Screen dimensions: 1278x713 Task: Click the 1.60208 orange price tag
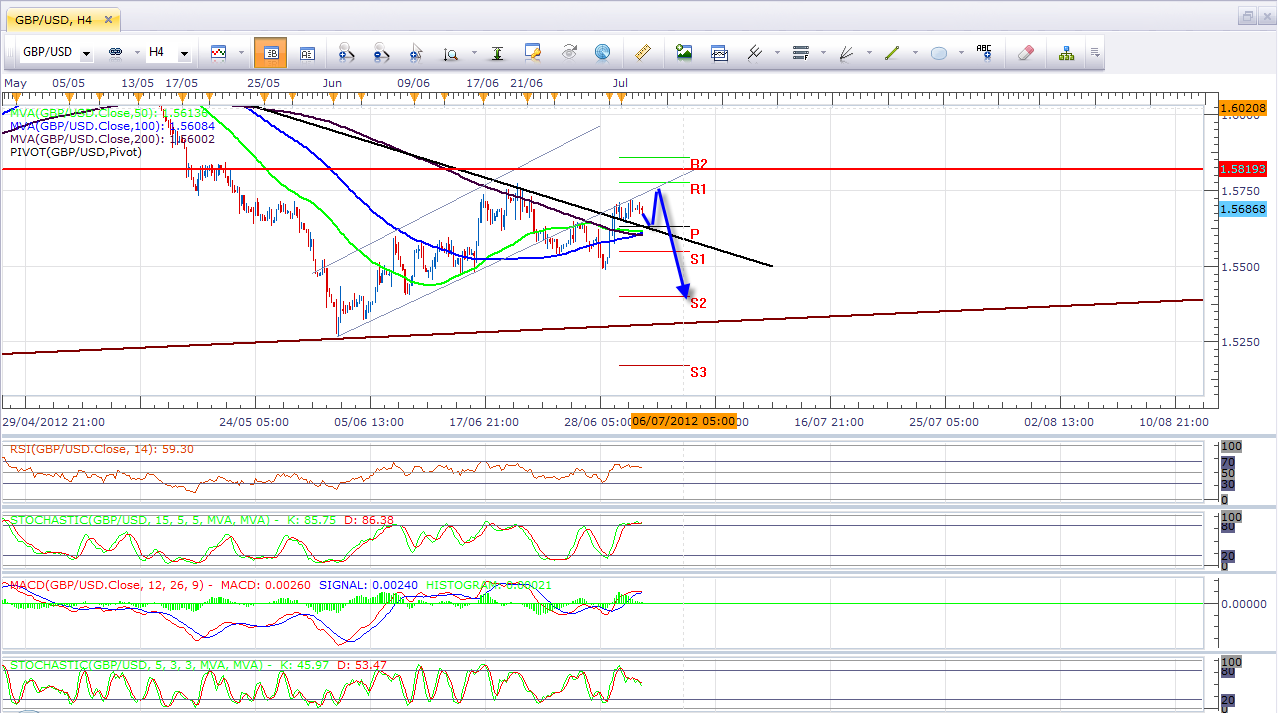click(x=1243, y=108)
